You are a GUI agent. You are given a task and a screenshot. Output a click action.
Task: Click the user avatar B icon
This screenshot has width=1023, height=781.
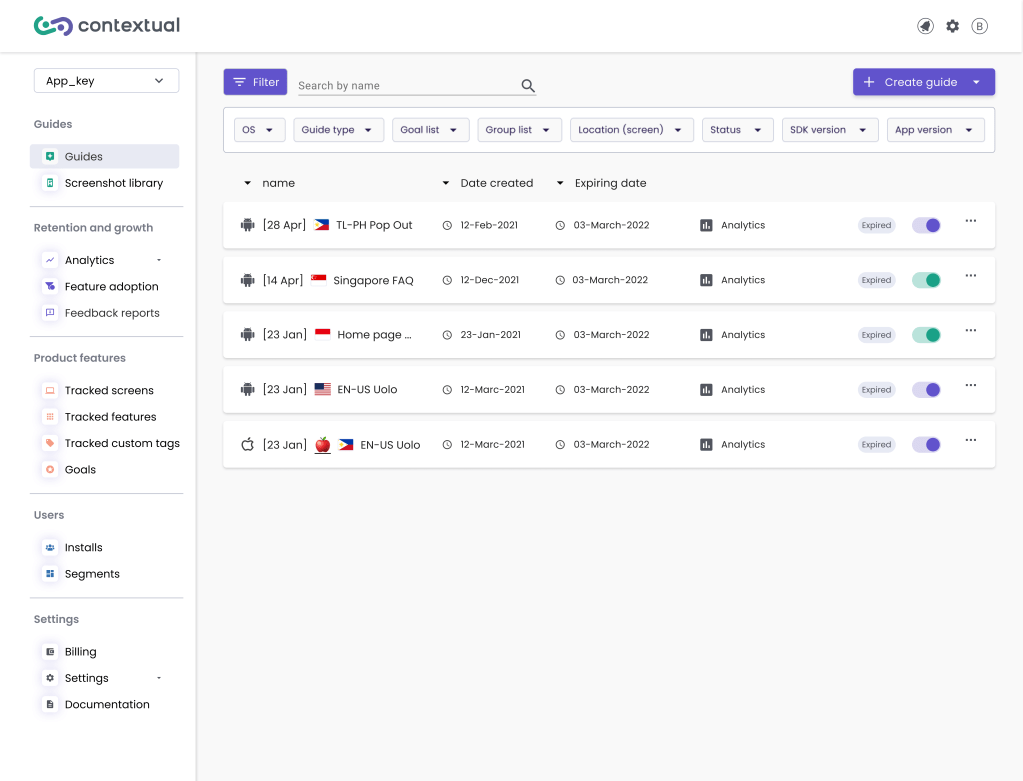(x=979, y=26)
